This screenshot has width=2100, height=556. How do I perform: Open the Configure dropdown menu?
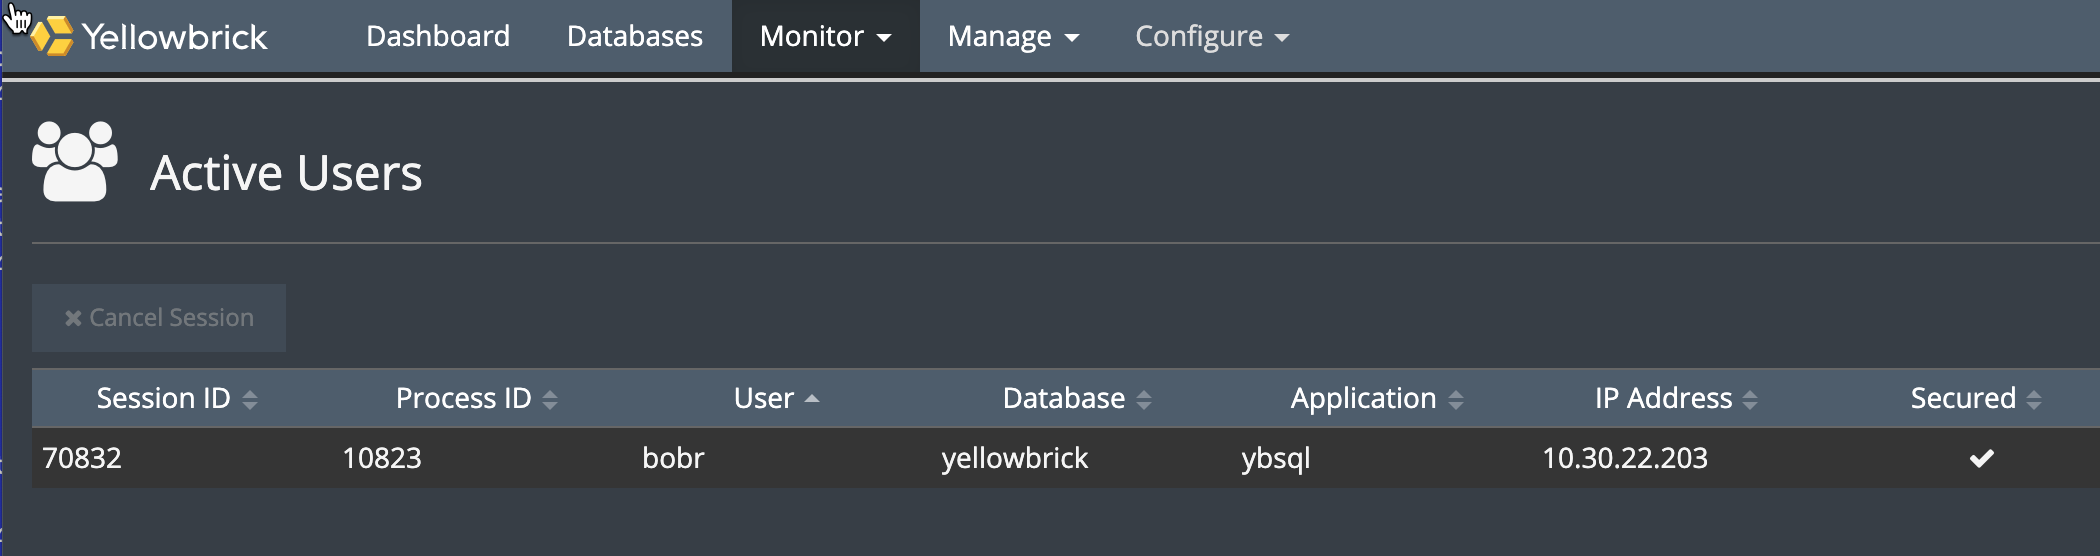pyautogui.click(x=1211, y=37)
